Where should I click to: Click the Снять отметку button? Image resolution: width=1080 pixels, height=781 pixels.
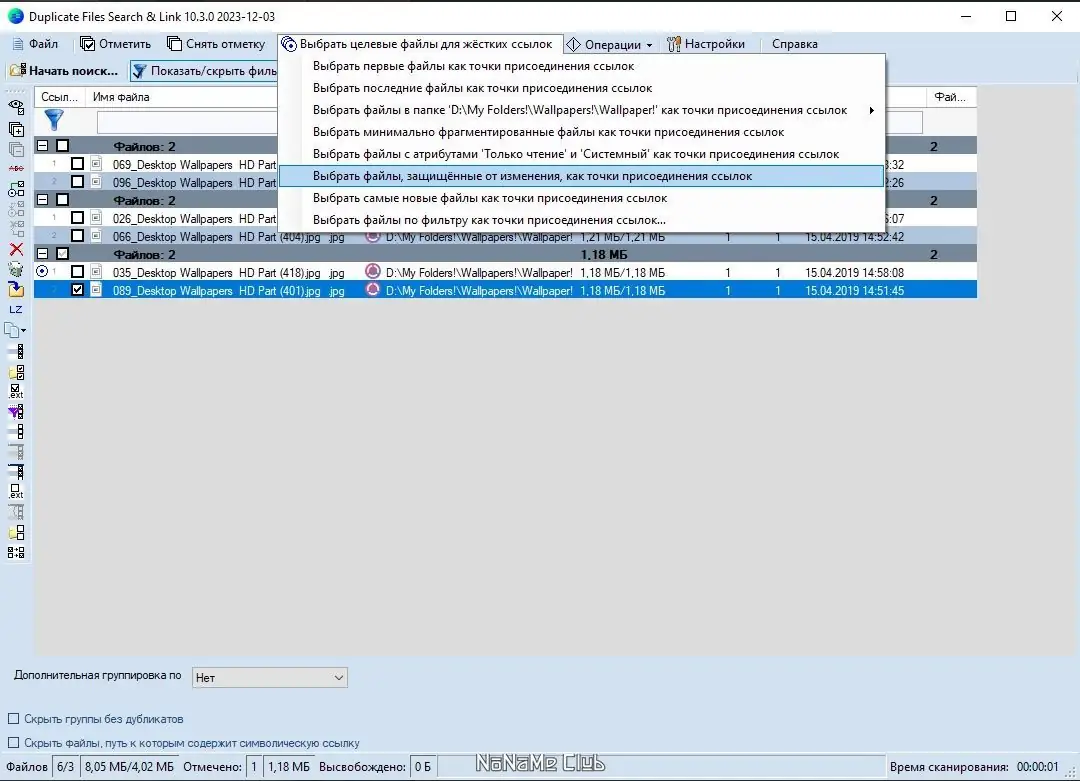[216, 44]
